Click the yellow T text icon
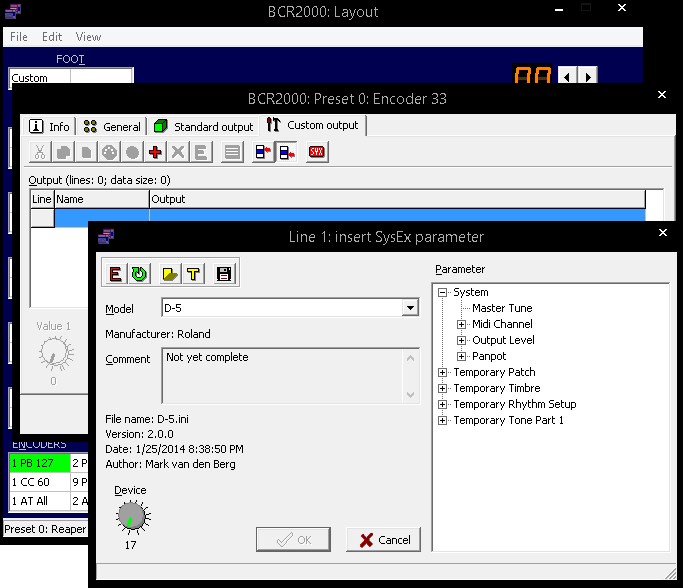 193,274
